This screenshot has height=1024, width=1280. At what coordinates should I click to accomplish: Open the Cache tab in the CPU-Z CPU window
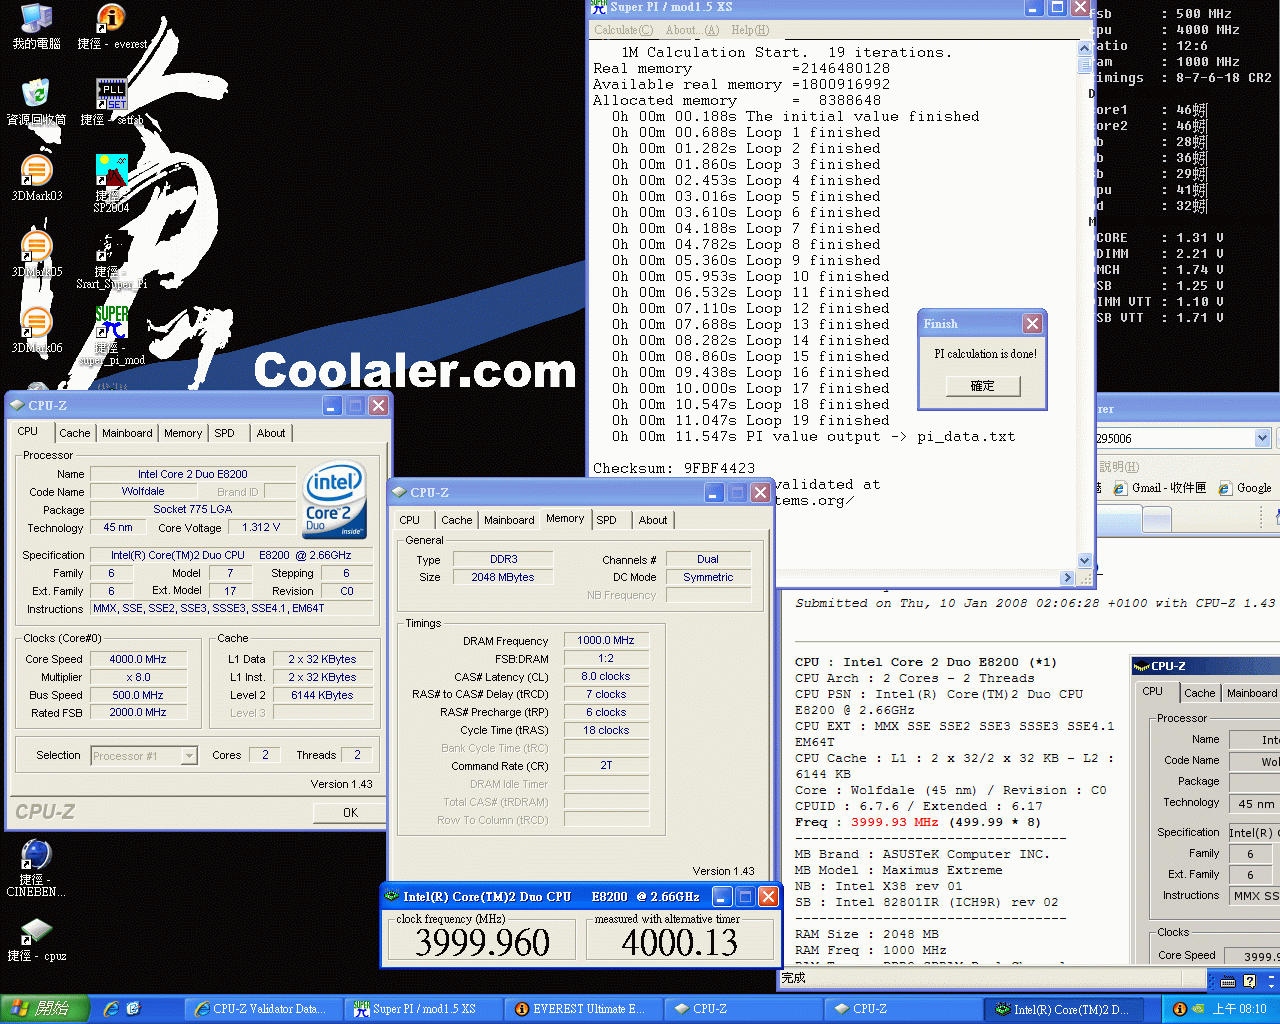(x=74, y=433)
